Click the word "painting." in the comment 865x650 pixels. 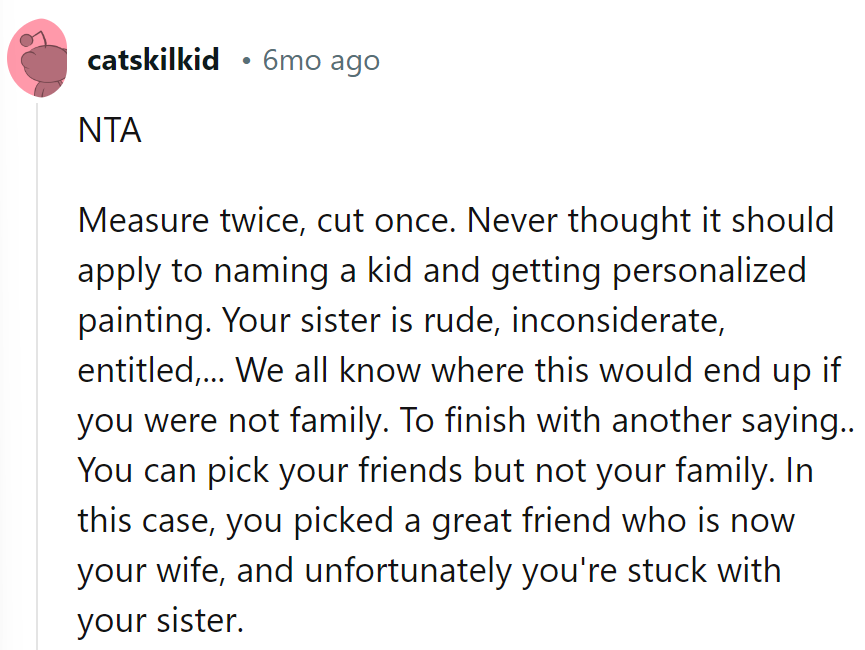144,320
